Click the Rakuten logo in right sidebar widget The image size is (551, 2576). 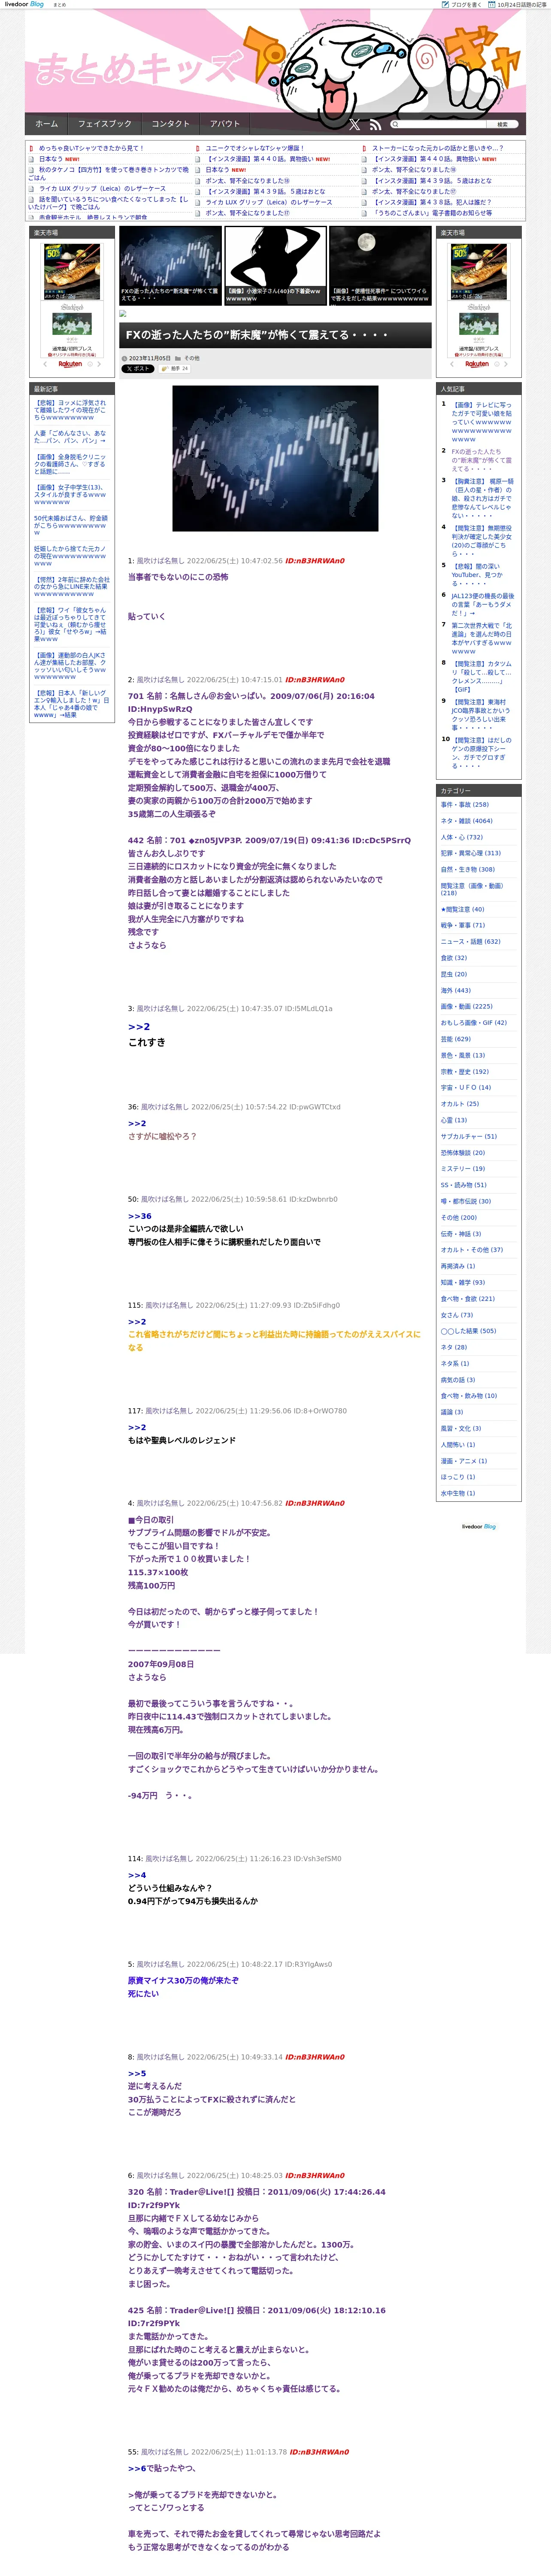click(x=478, y=364)
